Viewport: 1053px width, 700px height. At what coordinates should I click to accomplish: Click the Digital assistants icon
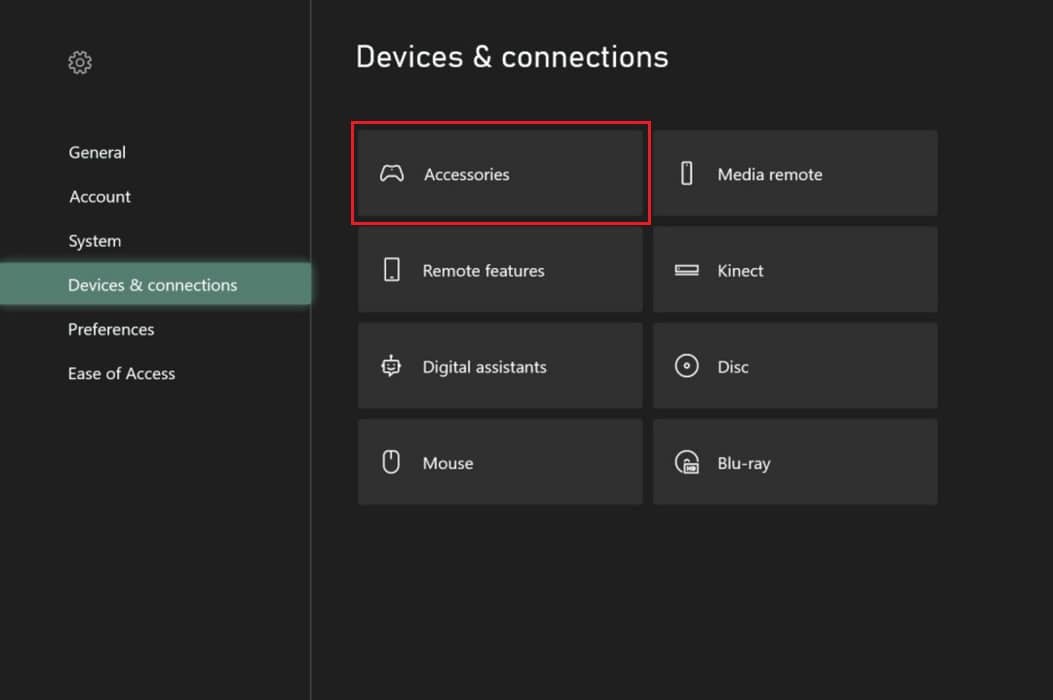pyautogui.click(x=393, y=366)
